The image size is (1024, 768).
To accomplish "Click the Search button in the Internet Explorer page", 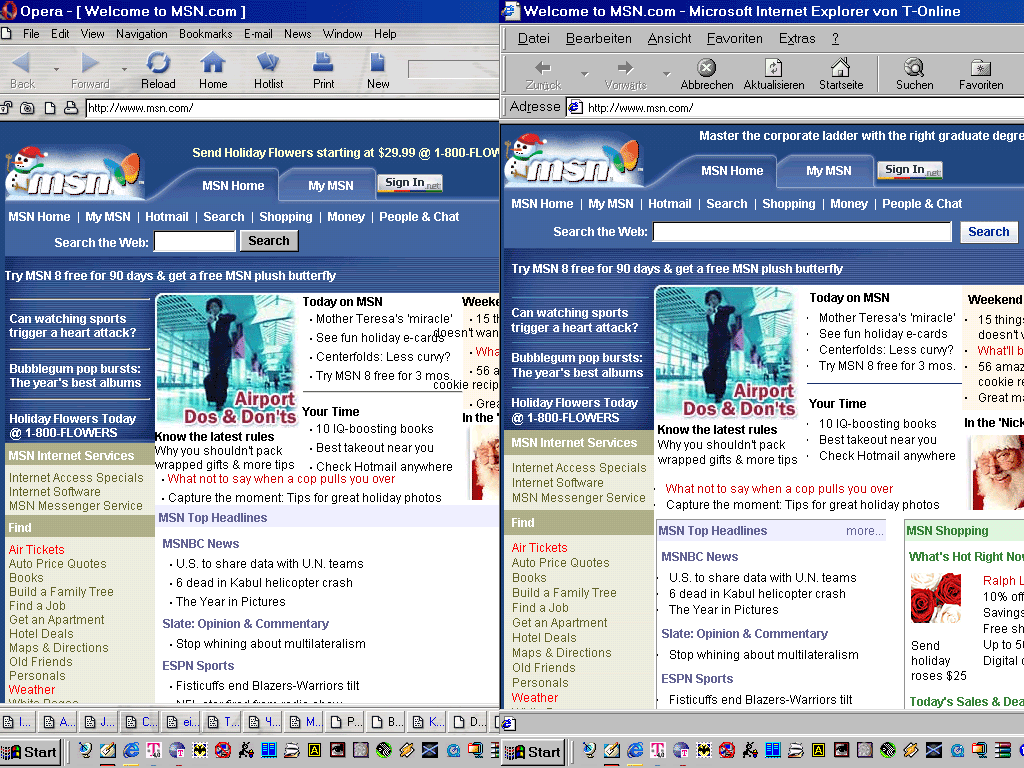I will click(988, 231).
